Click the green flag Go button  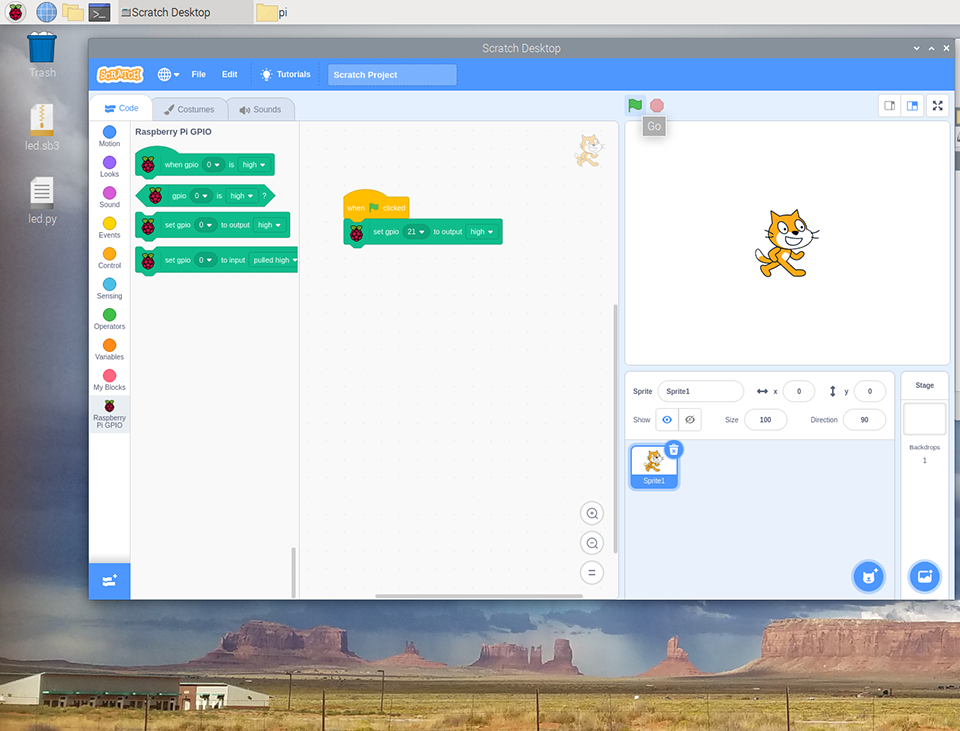click(x=635, y=105)
